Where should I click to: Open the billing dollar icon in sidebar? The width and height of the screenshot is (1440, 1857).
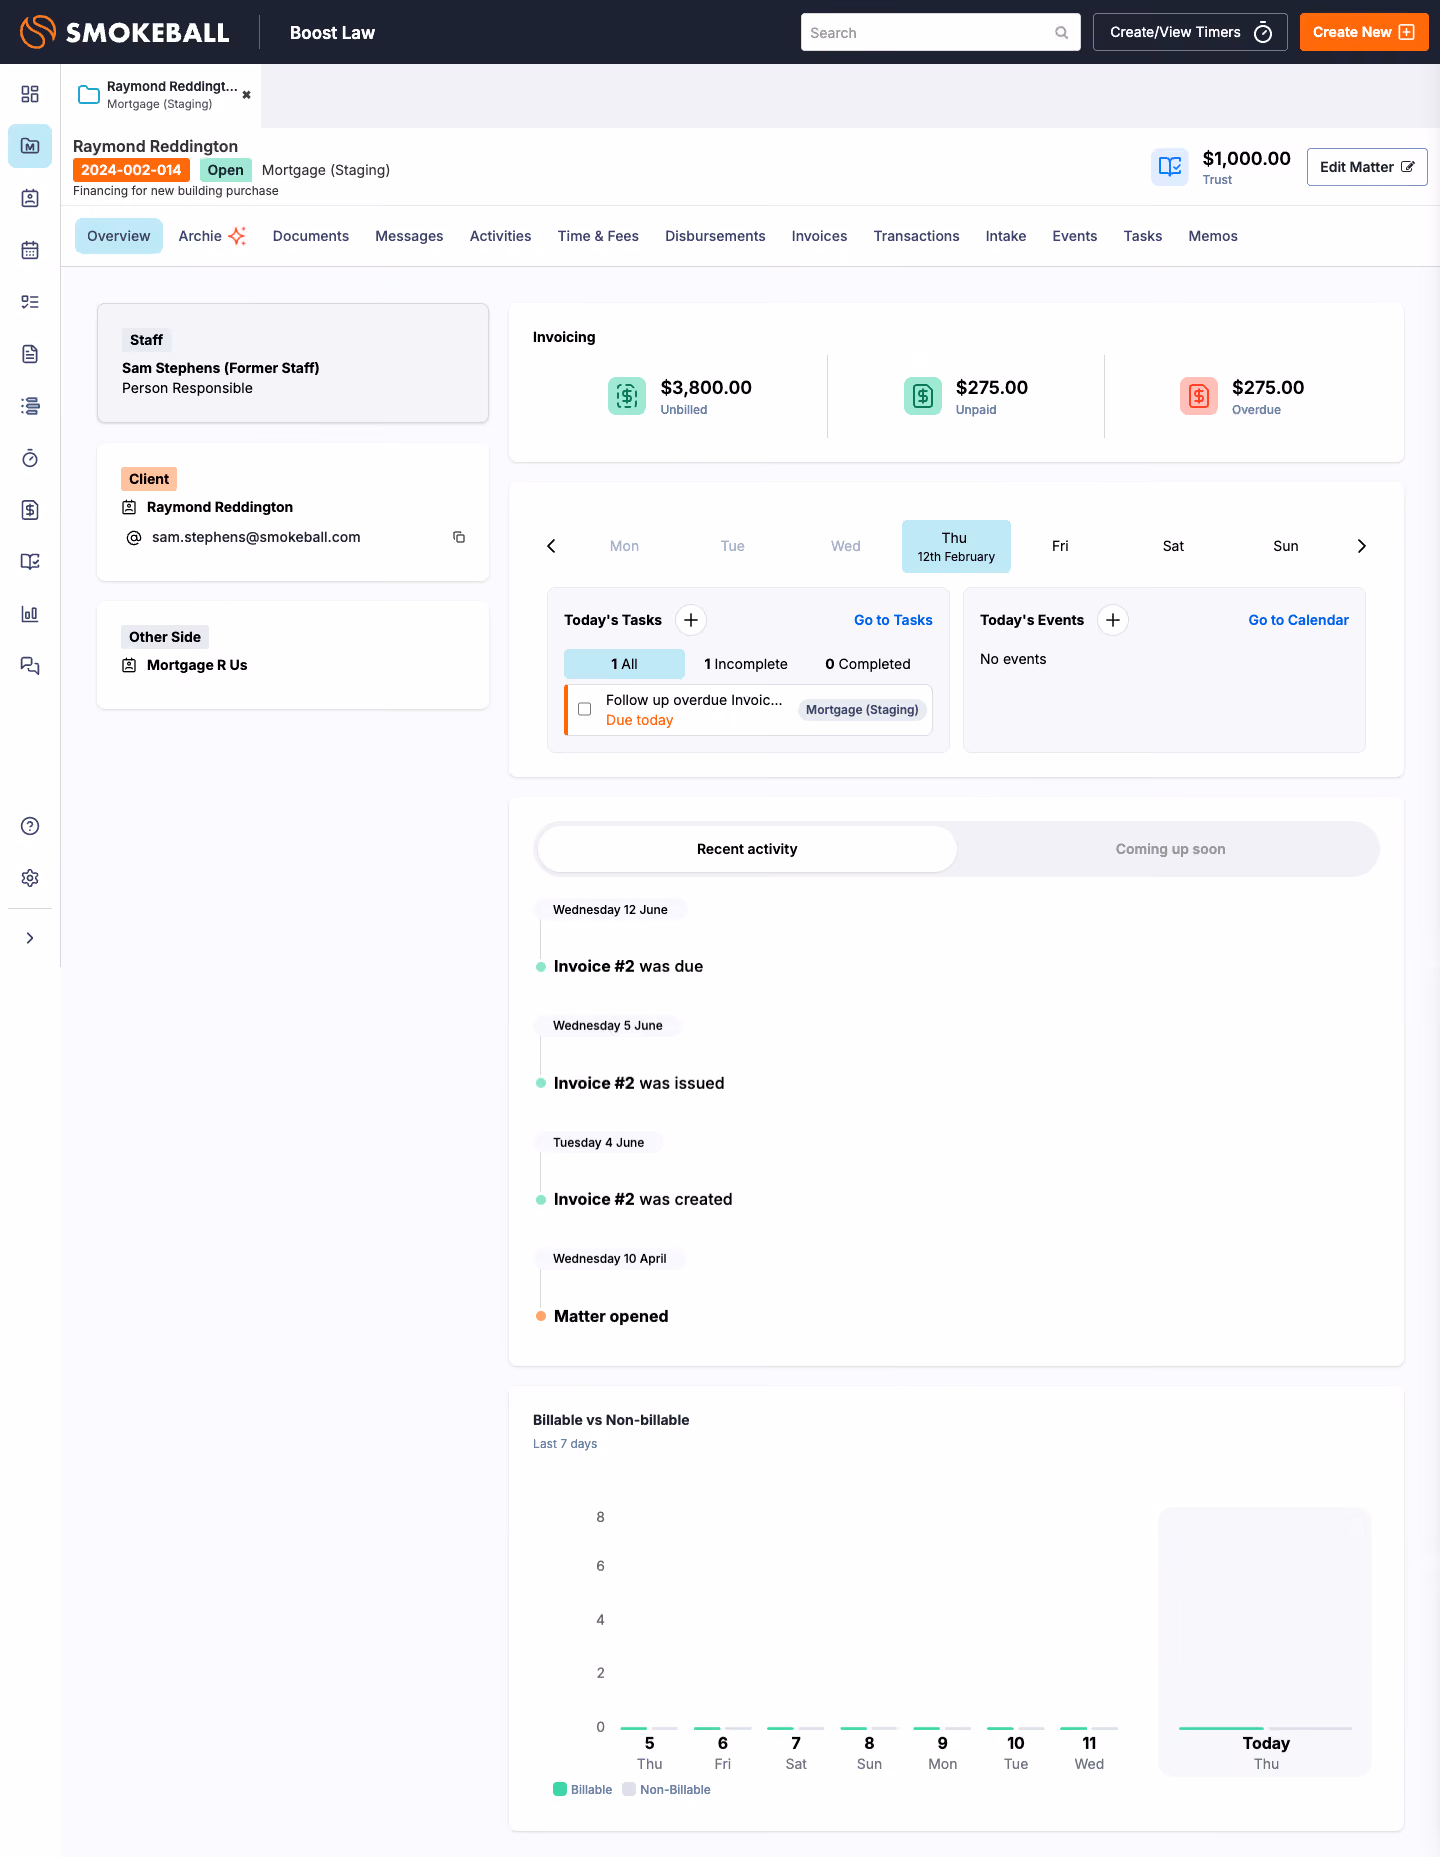30,510
